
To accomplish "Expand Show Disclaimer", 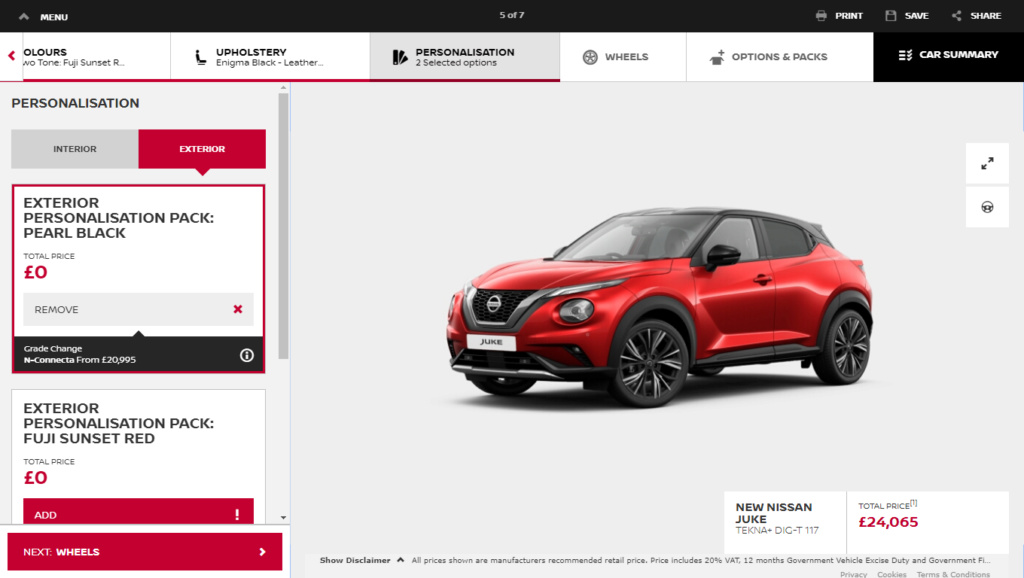I will pyautogui.click(x=362, y=560).
